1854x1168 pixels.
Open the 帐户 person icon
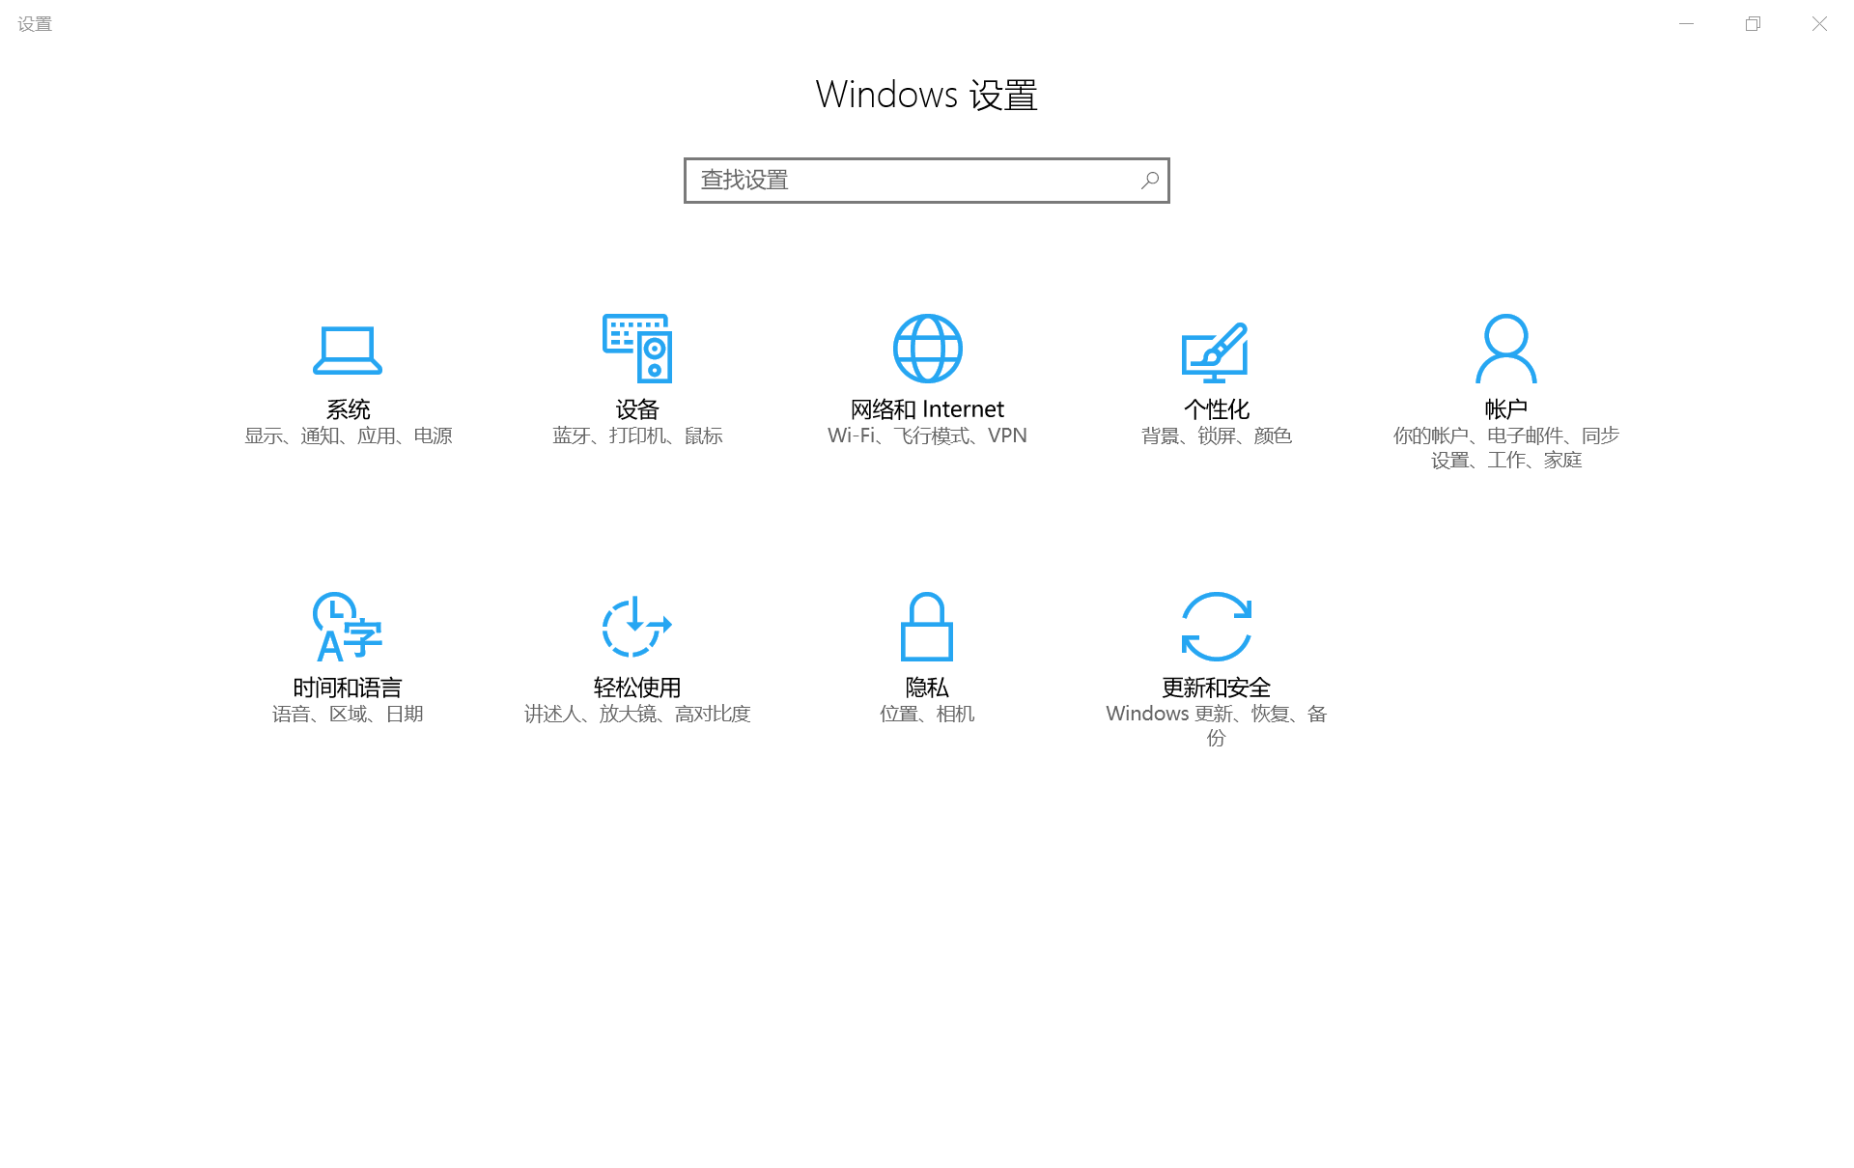(1505, 348)
